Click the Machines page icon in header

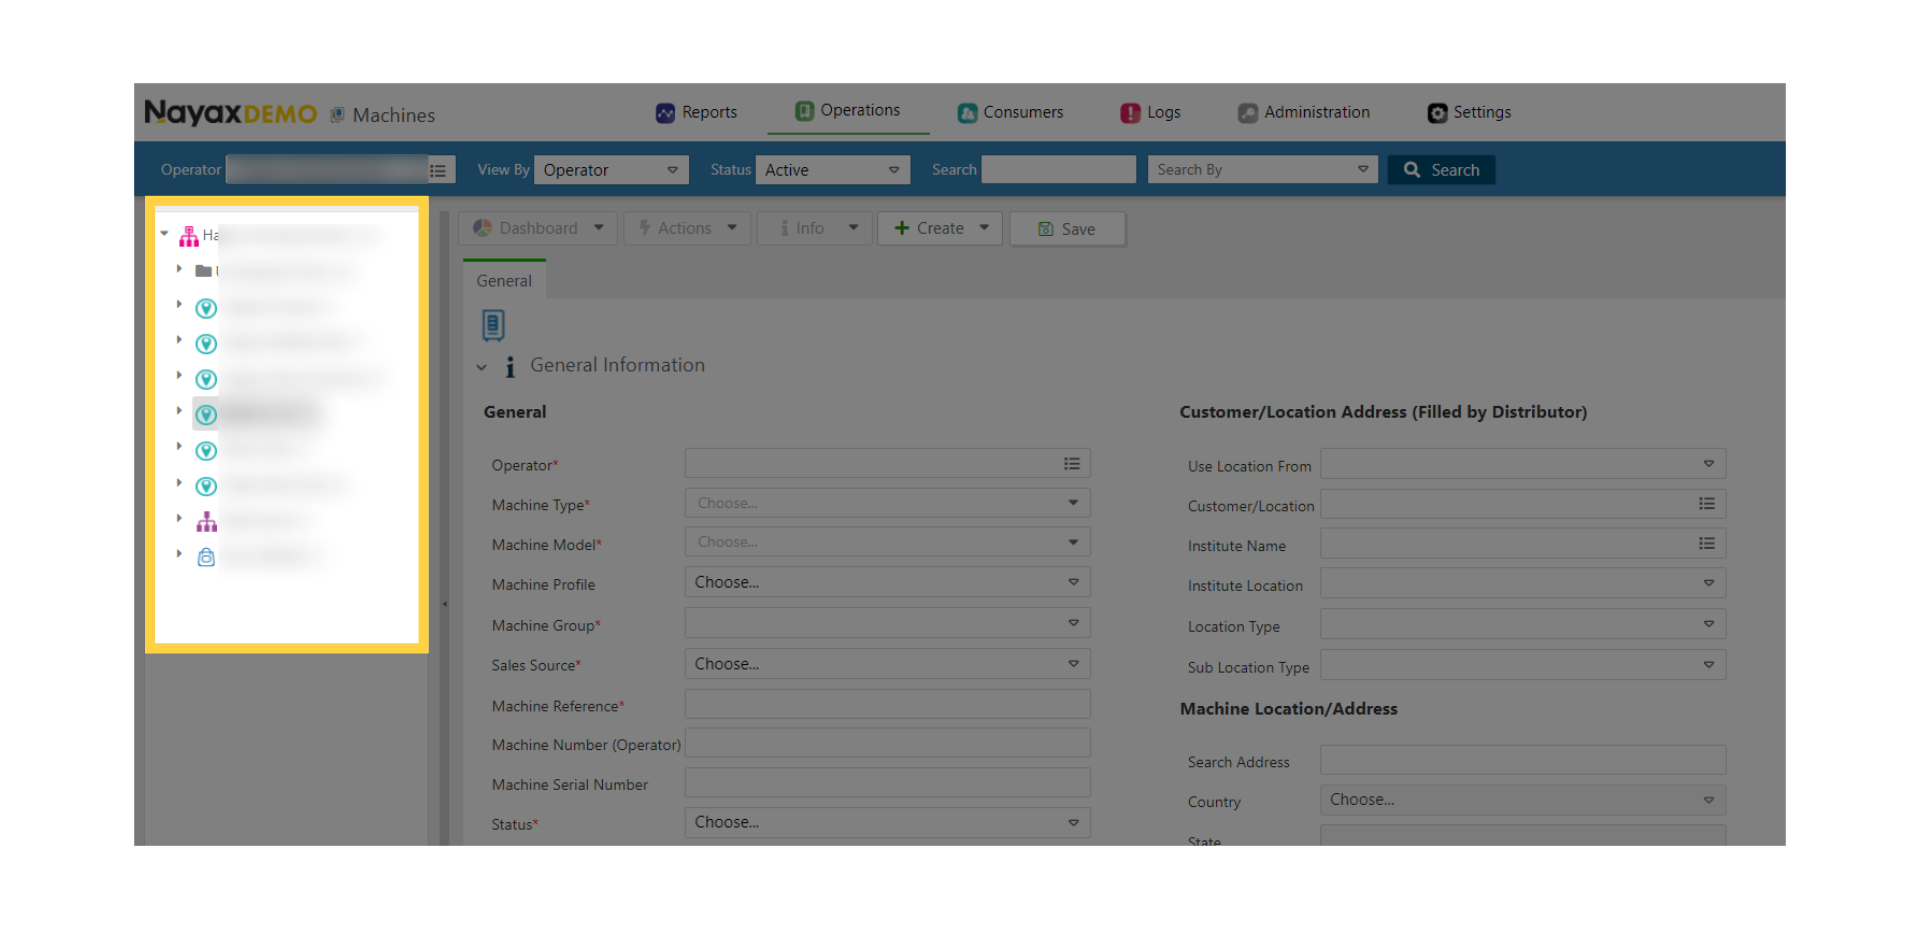[337, 115]
